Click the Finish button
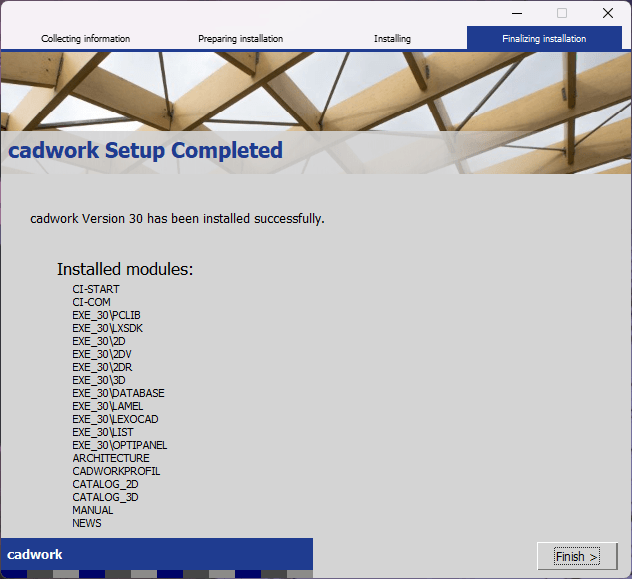The width and height of the screenshot is (632, 579). click(577, 556)
